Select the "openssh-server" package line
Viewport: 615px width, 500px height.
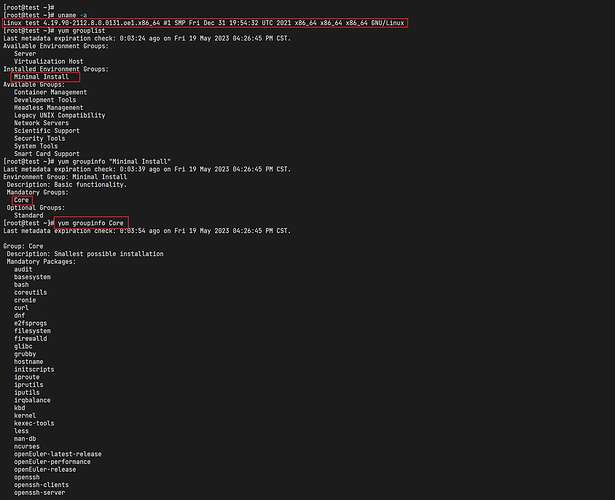[x=41, y=492]
